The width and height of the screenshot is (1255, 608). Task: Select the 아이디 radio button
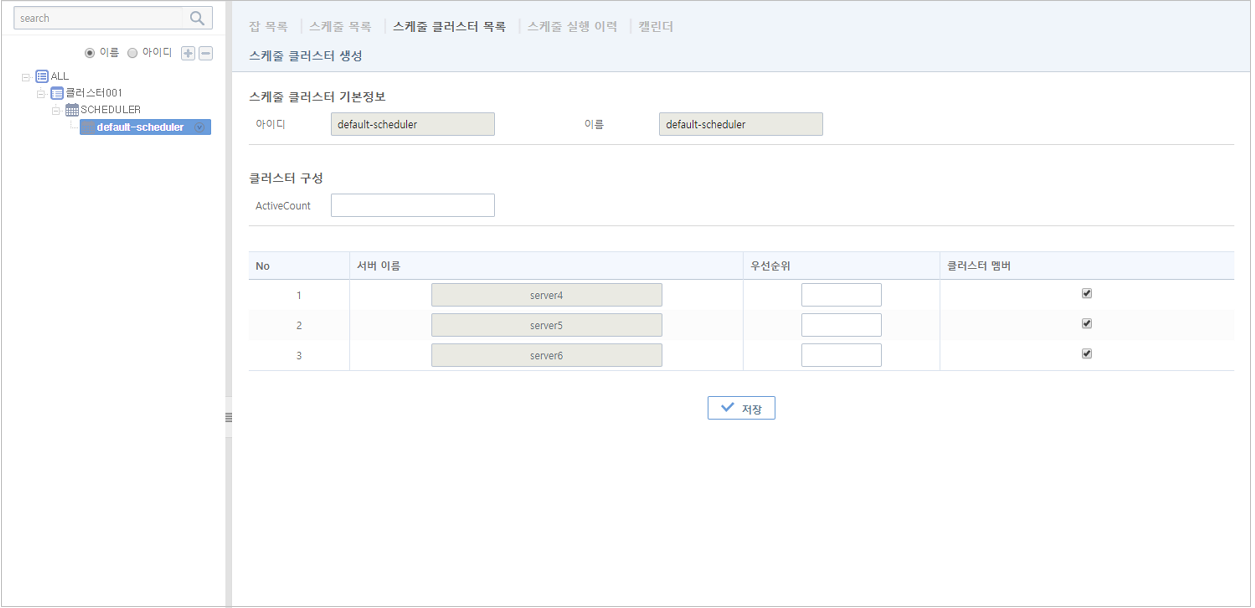[133, 53]
